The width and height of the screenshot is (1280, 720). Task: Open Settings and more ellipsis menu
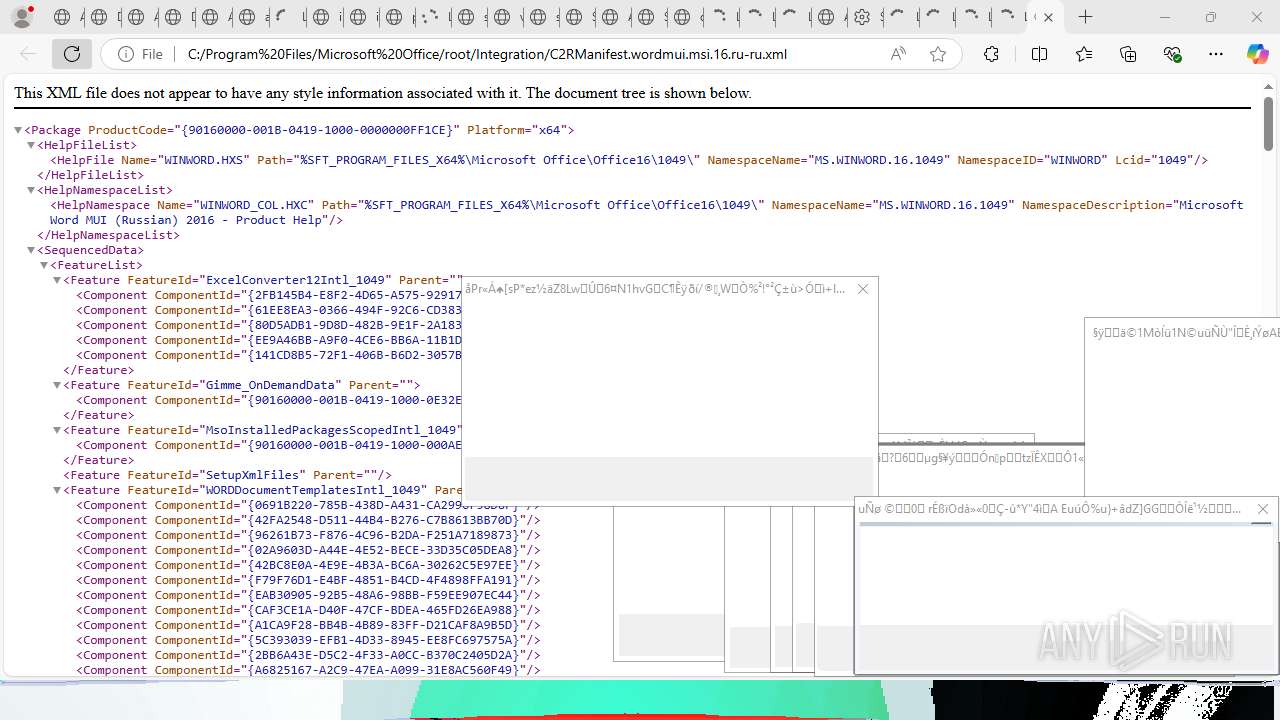1216,54
